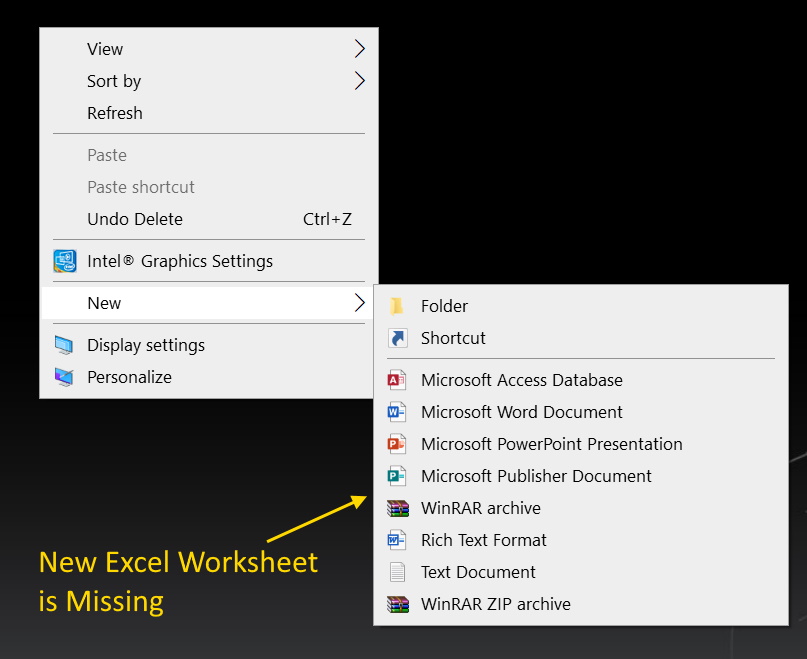Choose Personalize from the context menu
Viewport: 807px width, 659px height.
pos(209,377)
